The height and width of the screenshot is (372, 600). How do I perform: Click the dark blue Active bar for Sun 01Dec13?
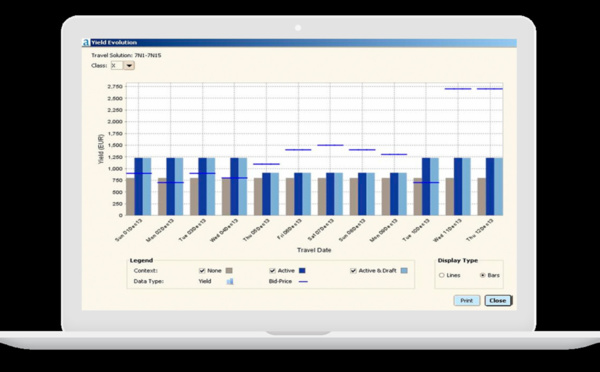point(139,186)
